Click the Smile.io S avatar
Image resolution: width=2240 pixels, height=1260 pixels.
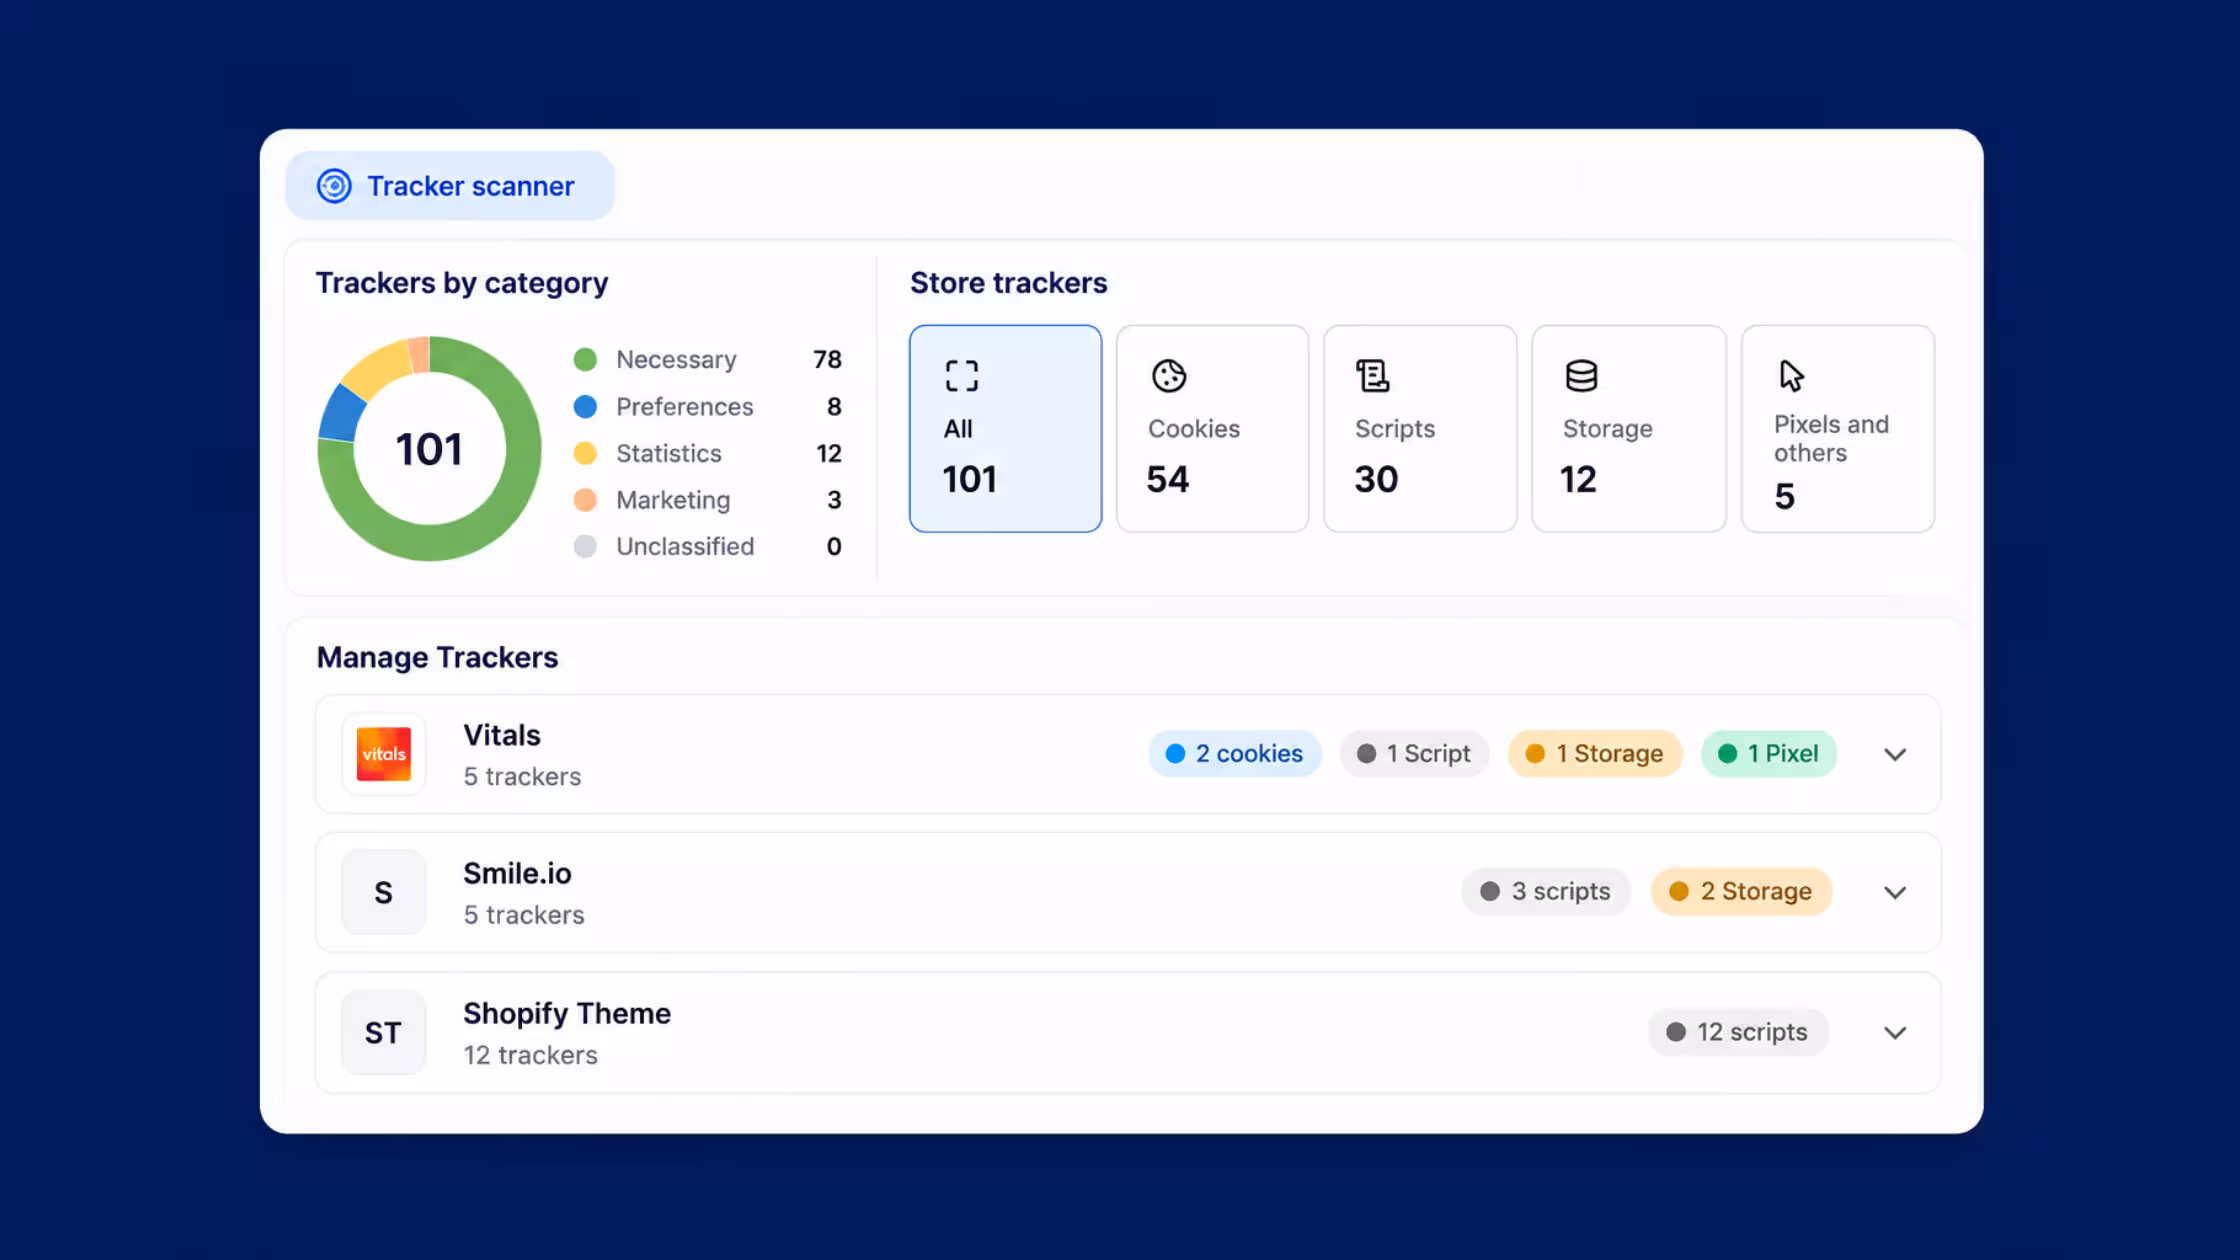tap(384, 892)
